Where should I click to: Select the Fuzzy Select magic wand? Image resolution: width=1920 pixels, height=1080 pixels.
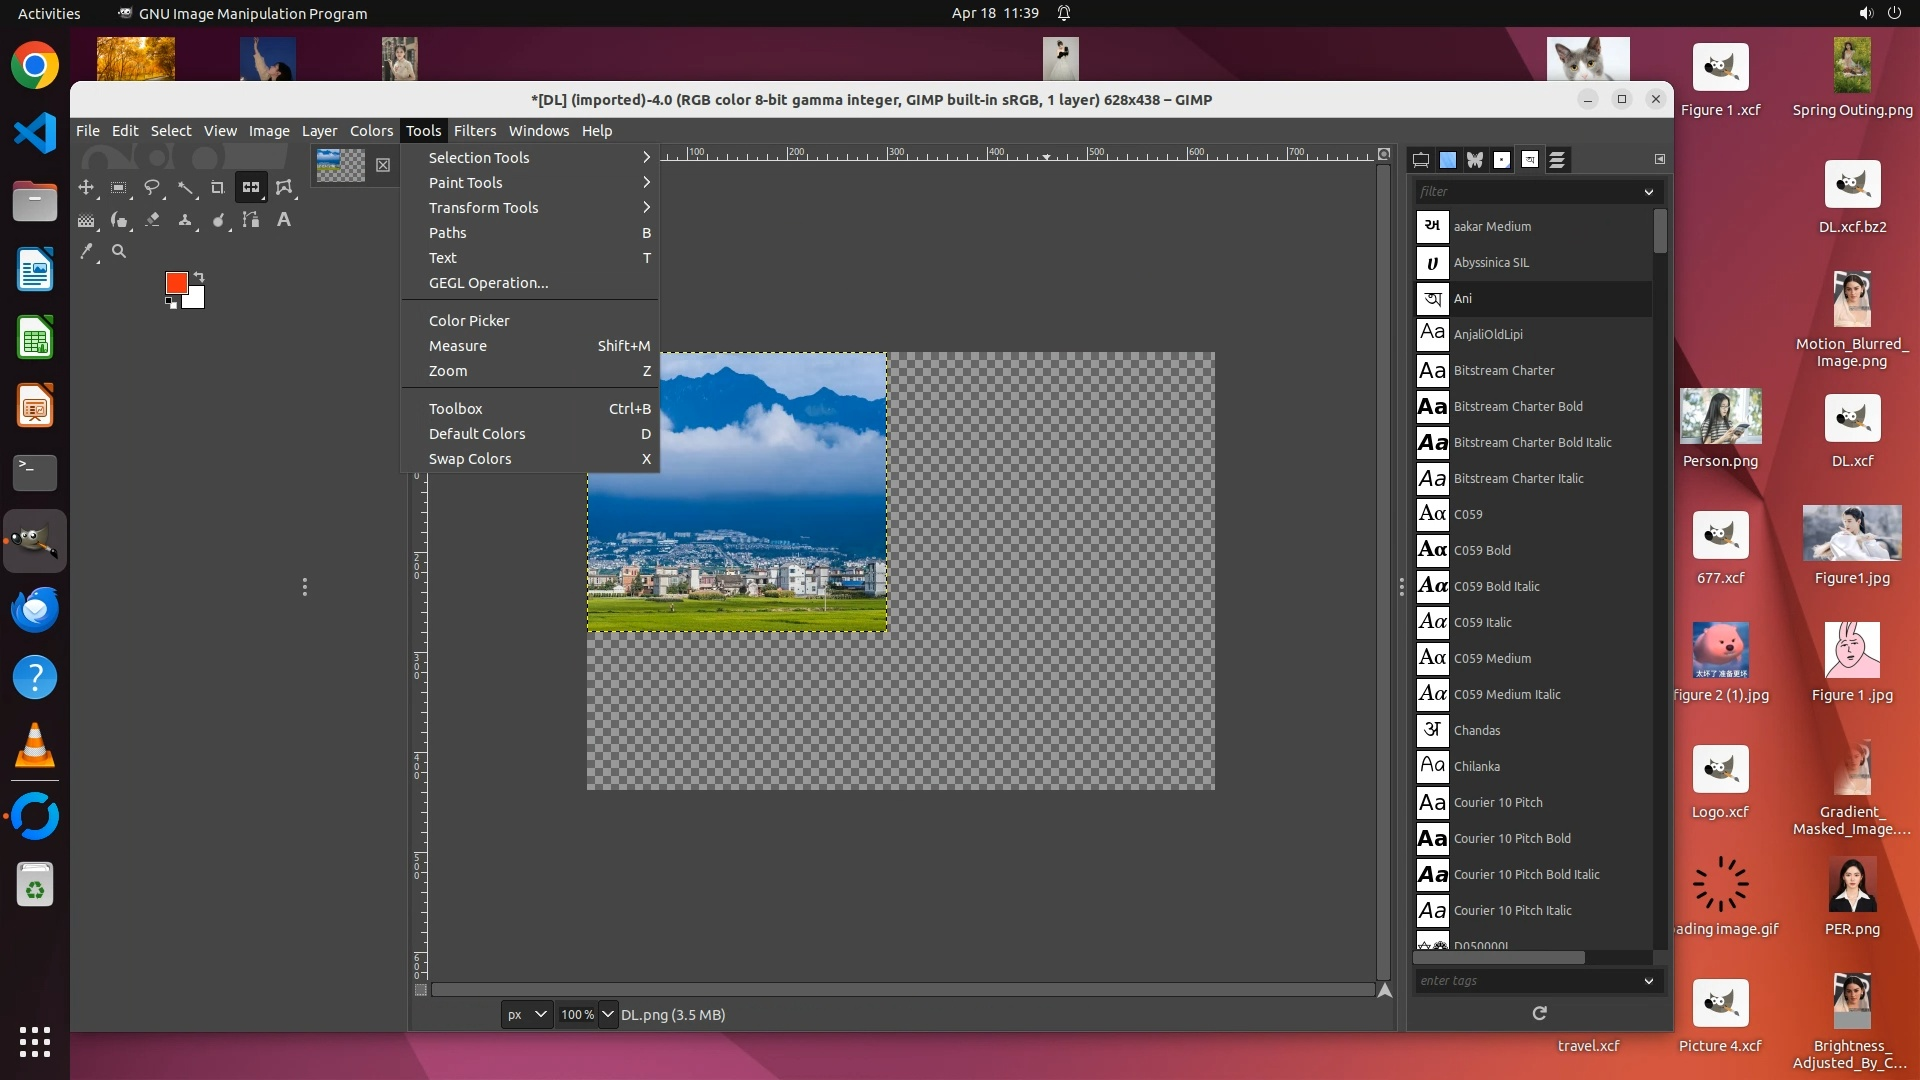coord(185,187)
